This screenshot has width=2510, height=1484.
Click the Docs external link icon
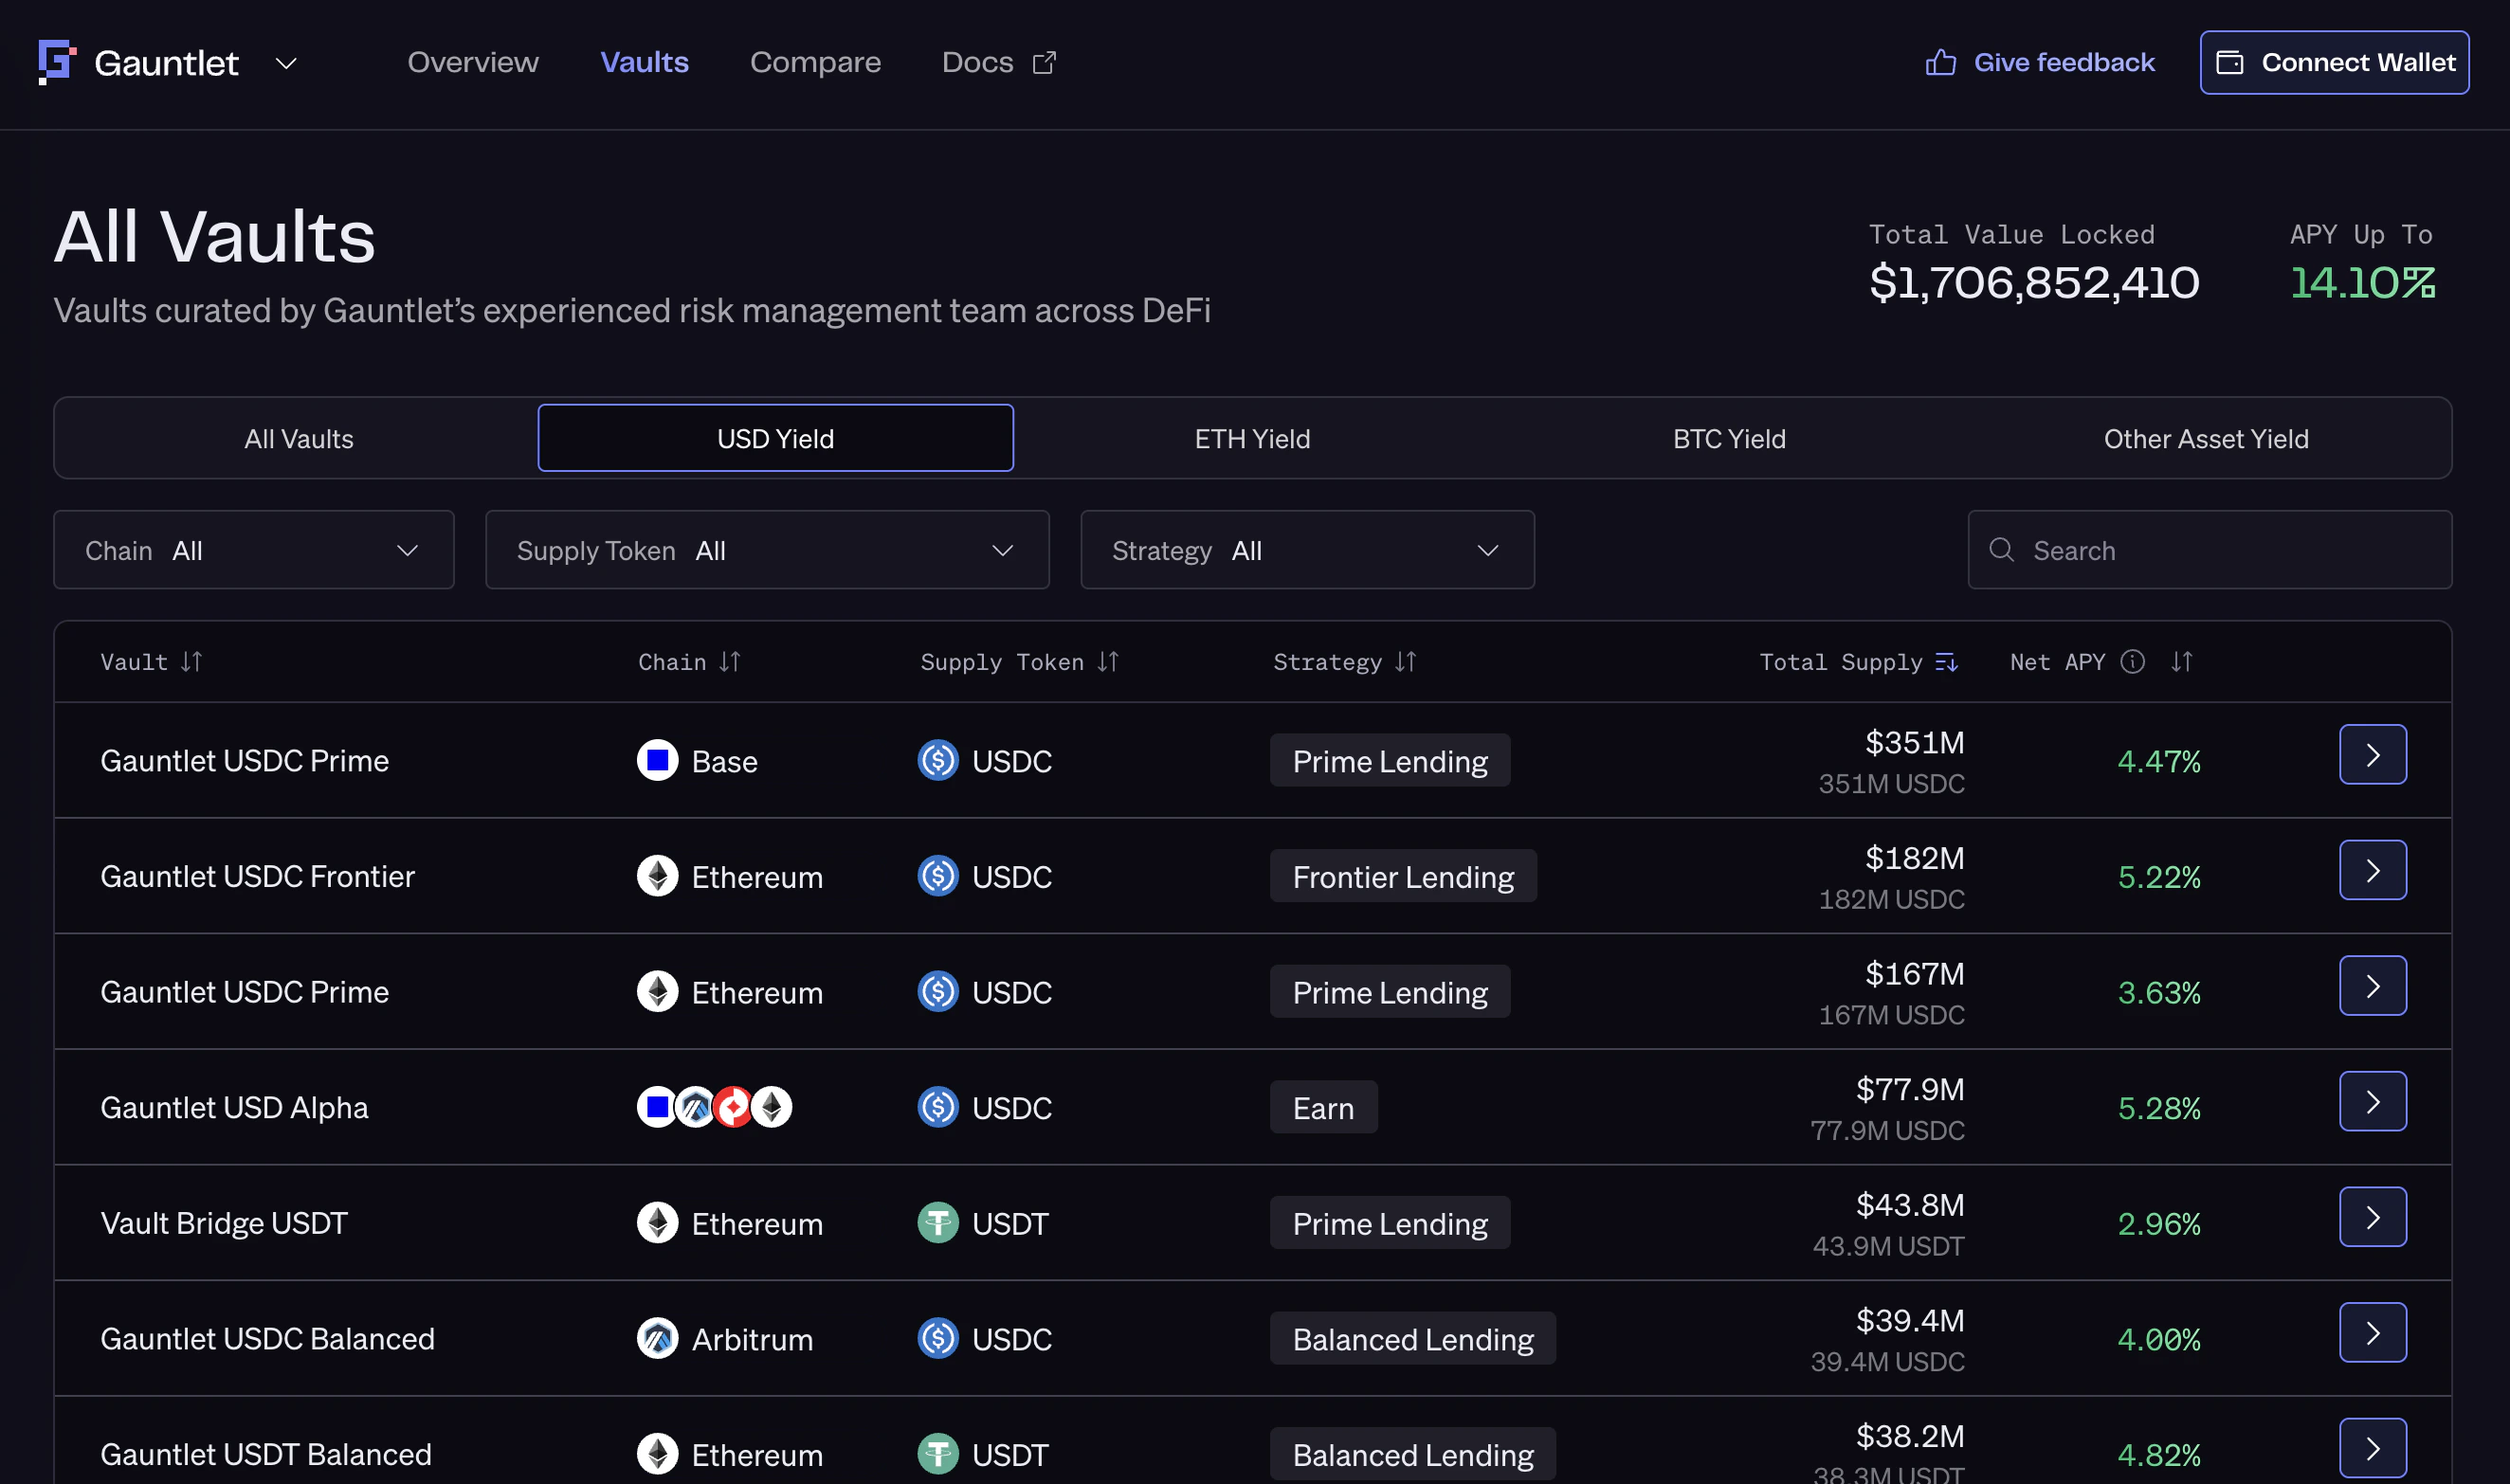1044,62
